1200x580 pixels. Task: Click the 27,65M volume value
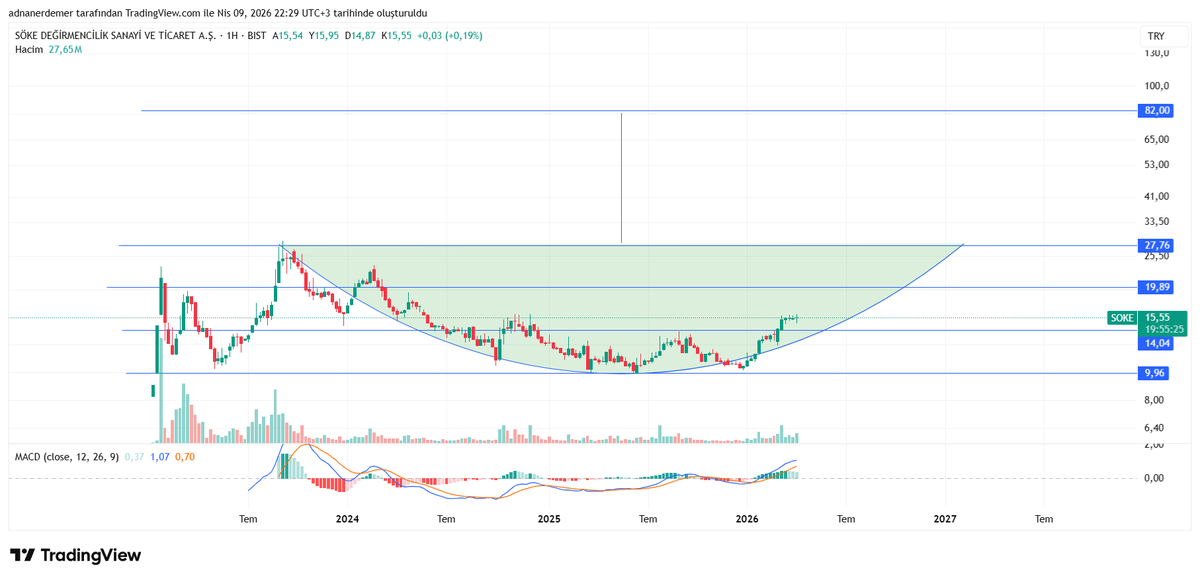(x=64, y=48)
